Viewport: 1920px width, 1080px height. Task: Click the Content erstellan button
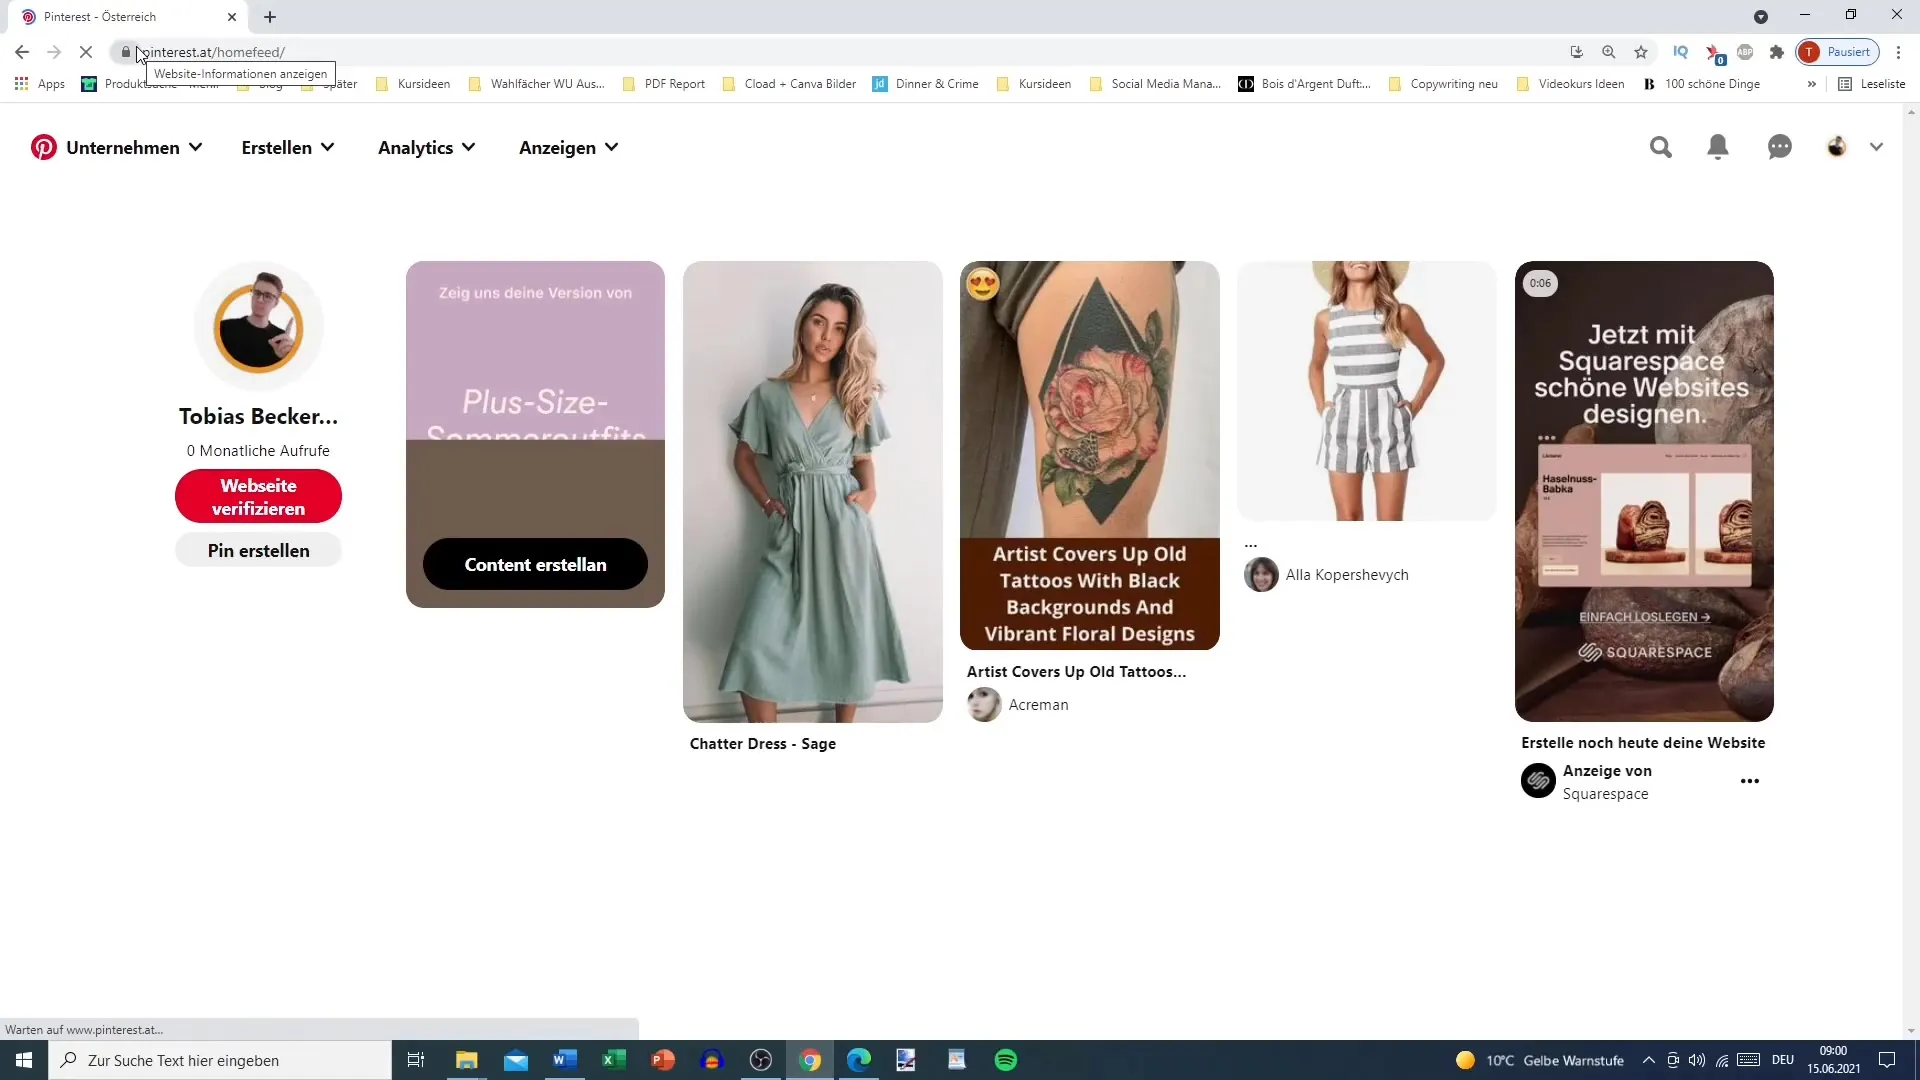[x=535, y=564]
